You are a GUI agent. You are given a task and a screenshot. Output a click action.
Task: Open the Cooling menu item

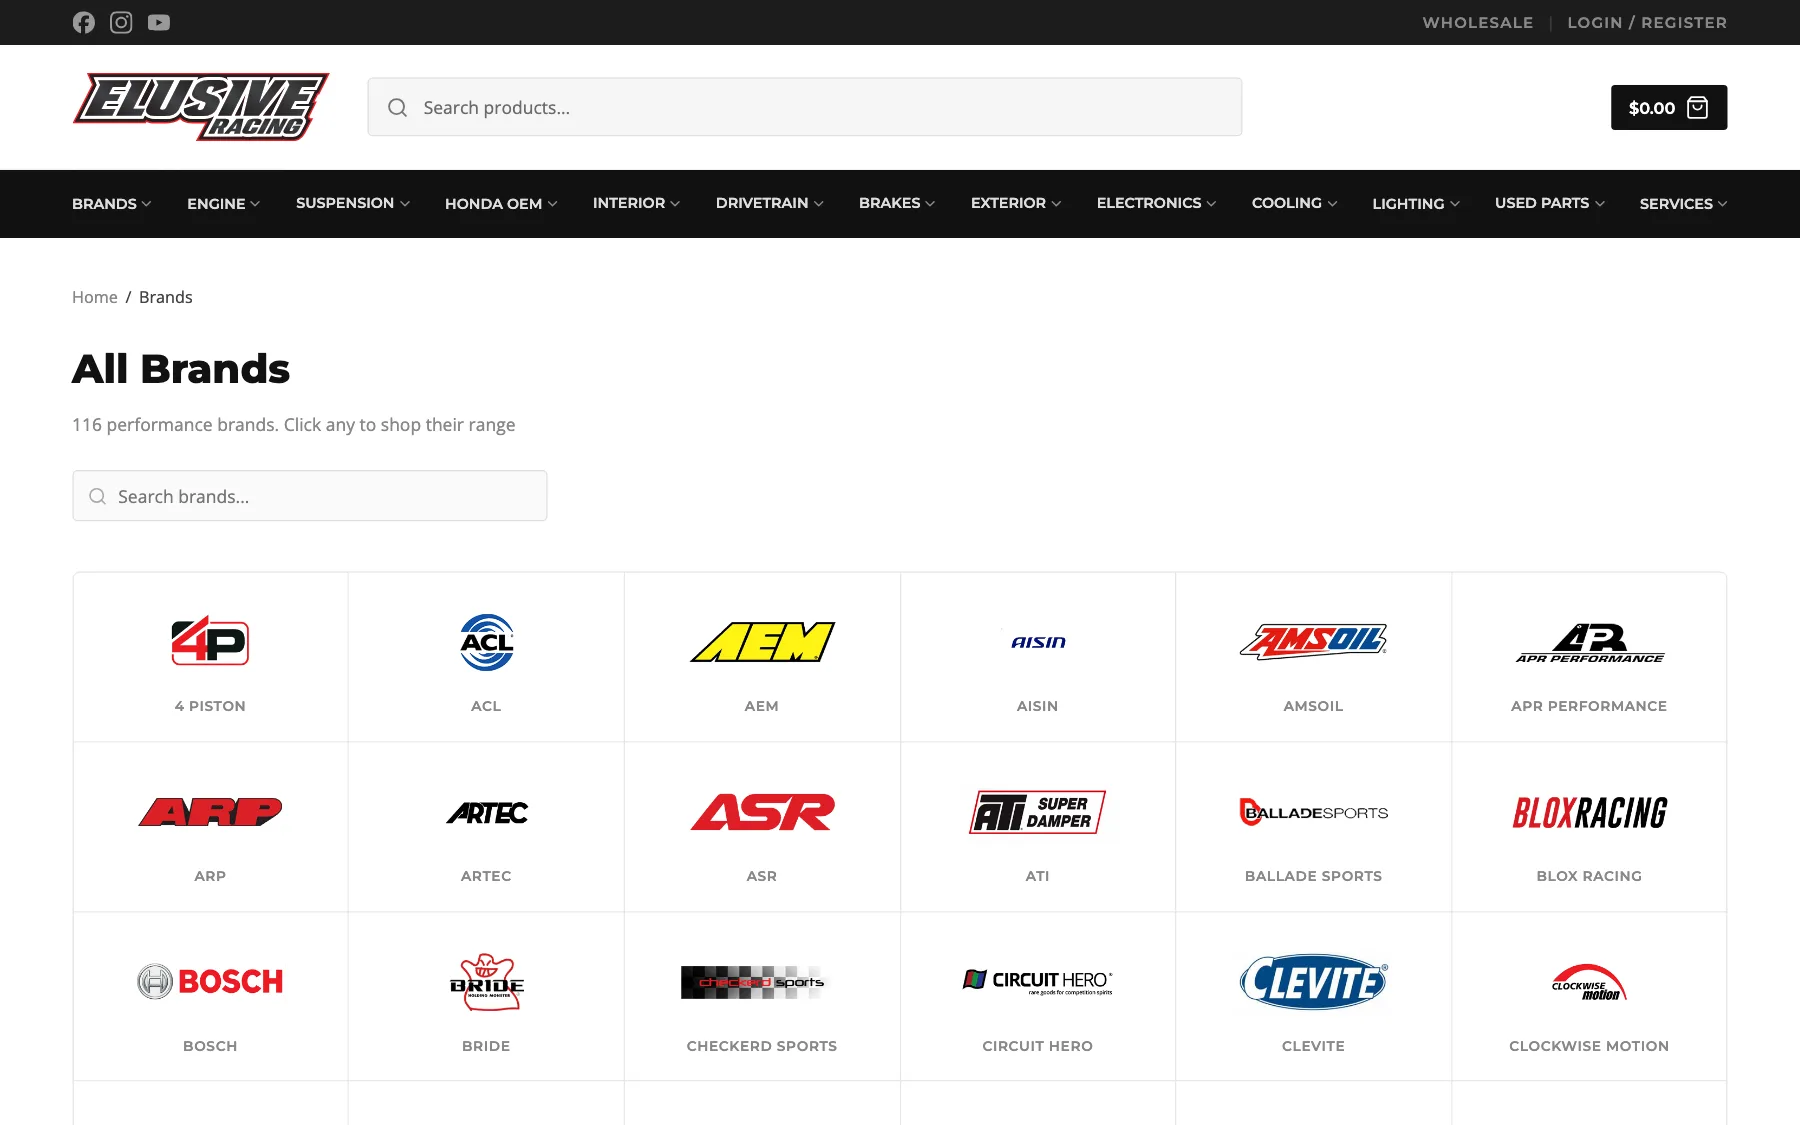(x=1294, y=203)
